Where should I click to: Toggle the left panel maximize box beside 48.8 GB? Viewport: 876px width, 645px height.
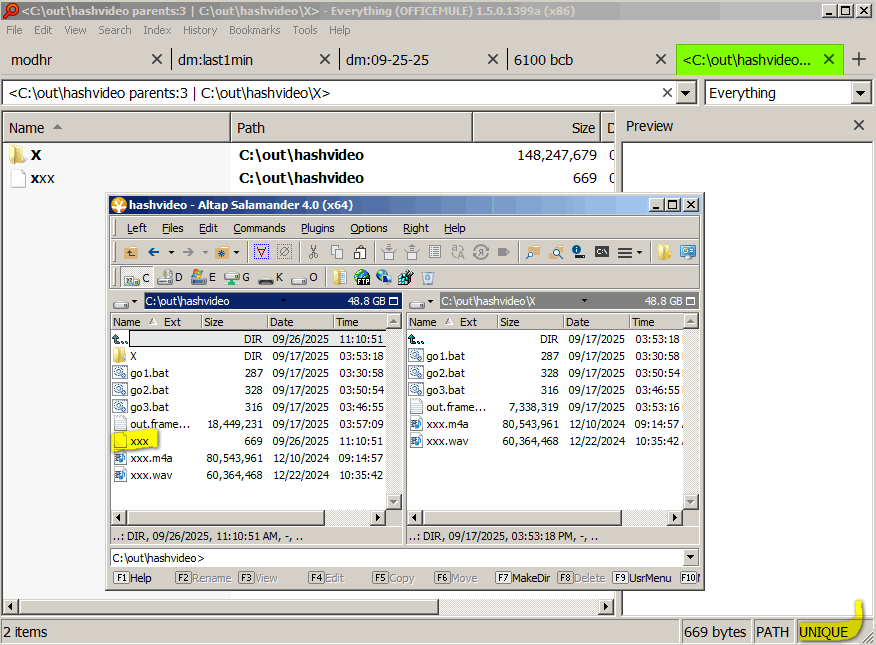click(x=393, y=301)
